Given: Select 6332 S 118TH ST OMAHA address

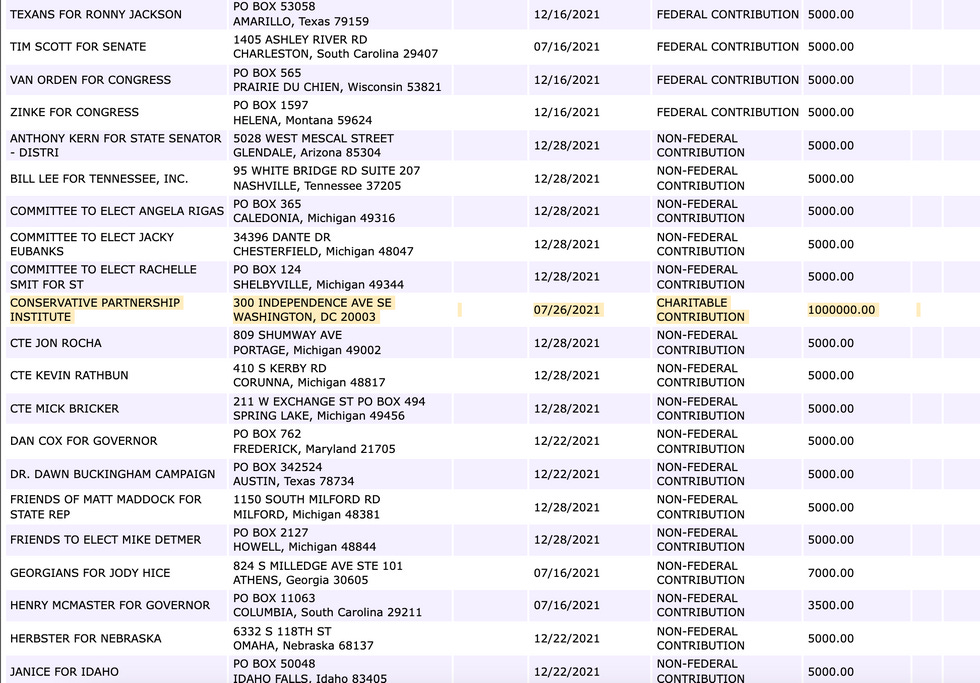Looking at the screenshot, I should click(x=303, y=639).
